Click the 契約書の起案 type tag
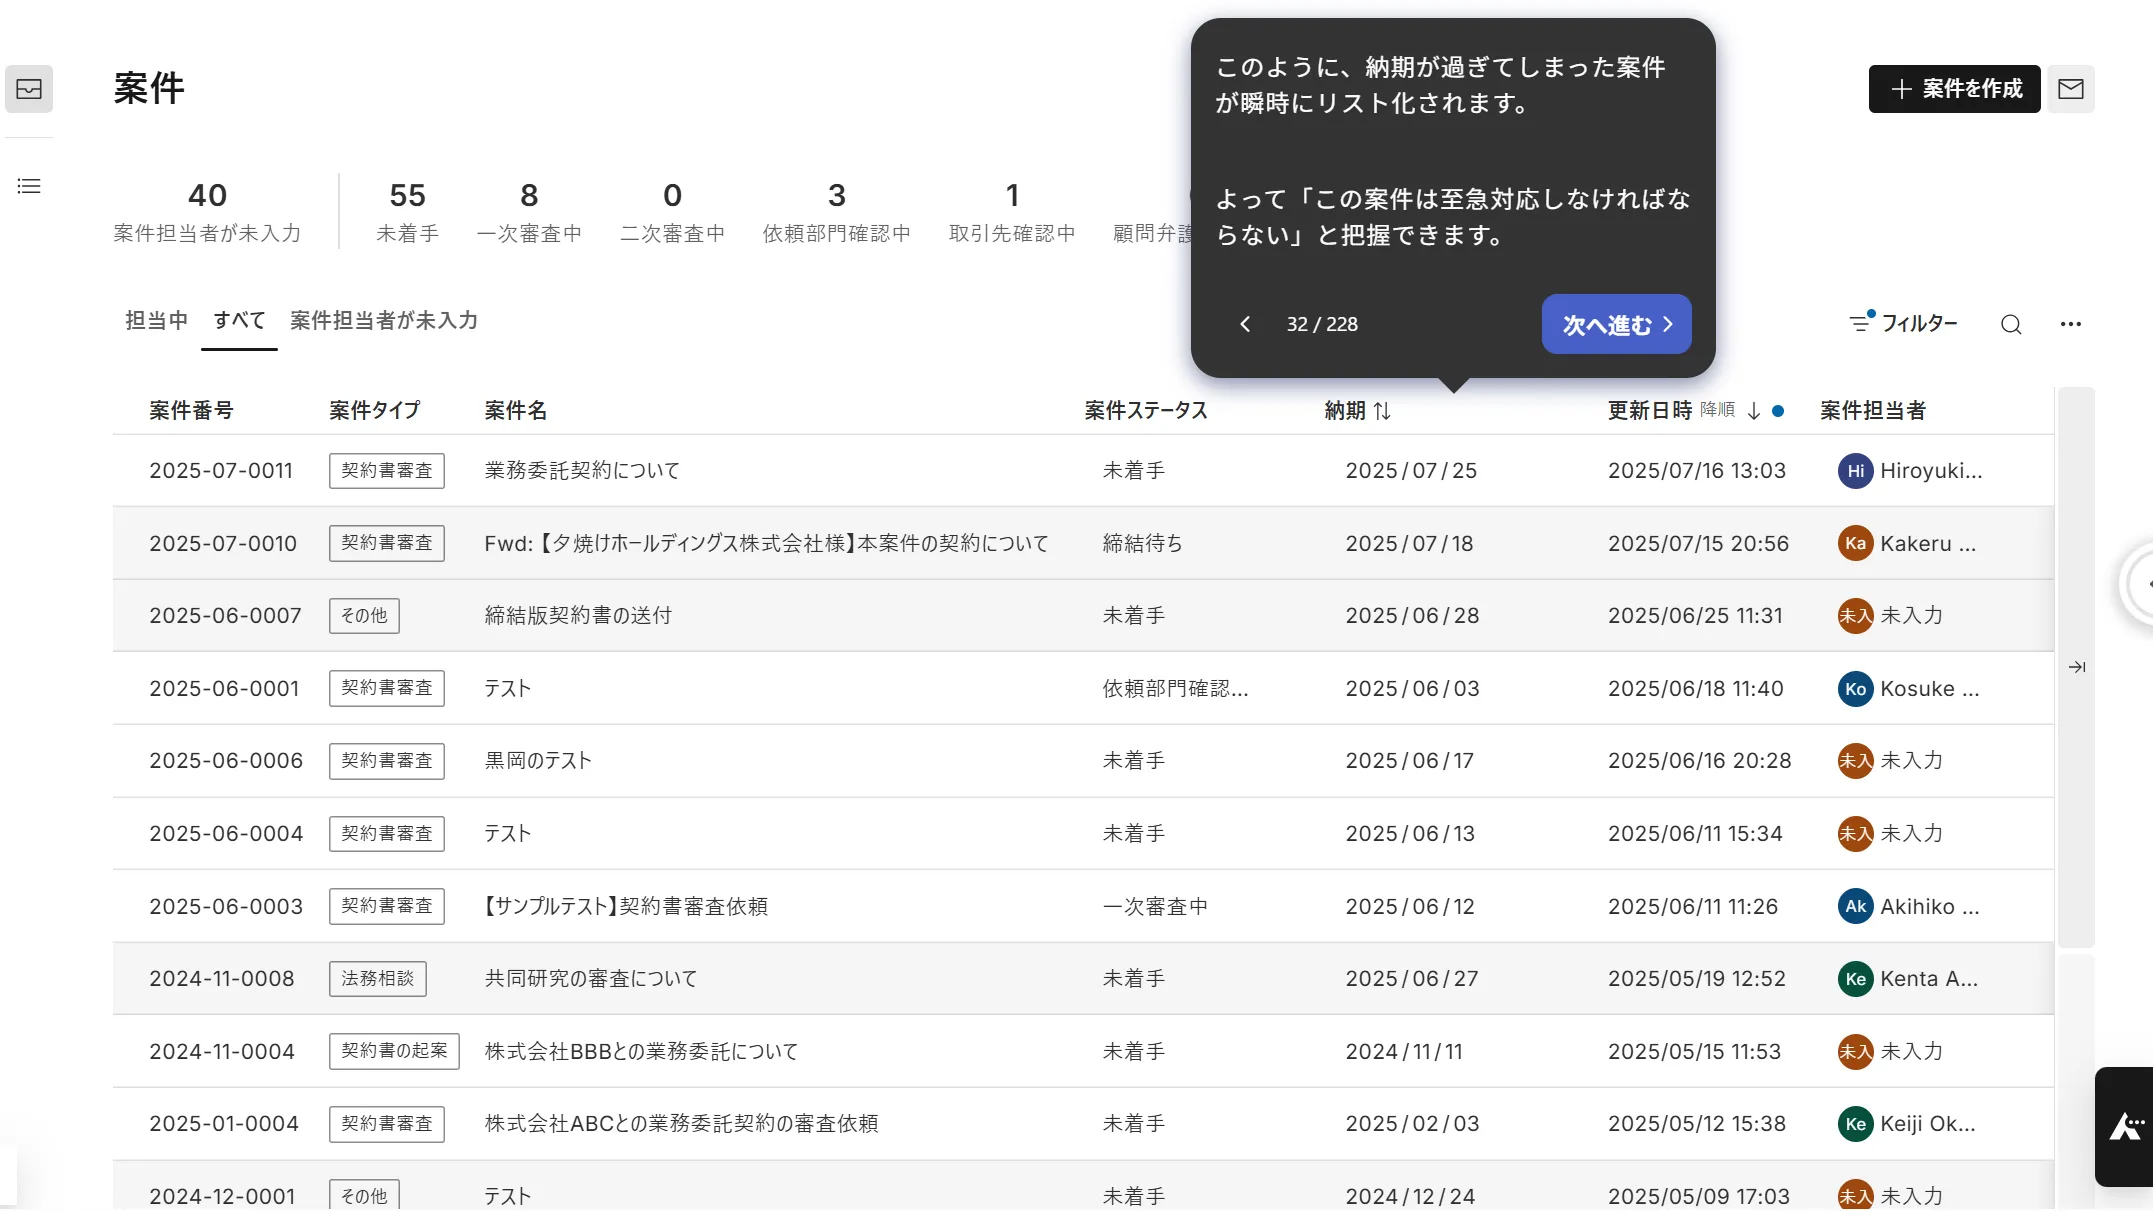Viewport: 2153px width, 1211px height. click(x=394, y=1051)
